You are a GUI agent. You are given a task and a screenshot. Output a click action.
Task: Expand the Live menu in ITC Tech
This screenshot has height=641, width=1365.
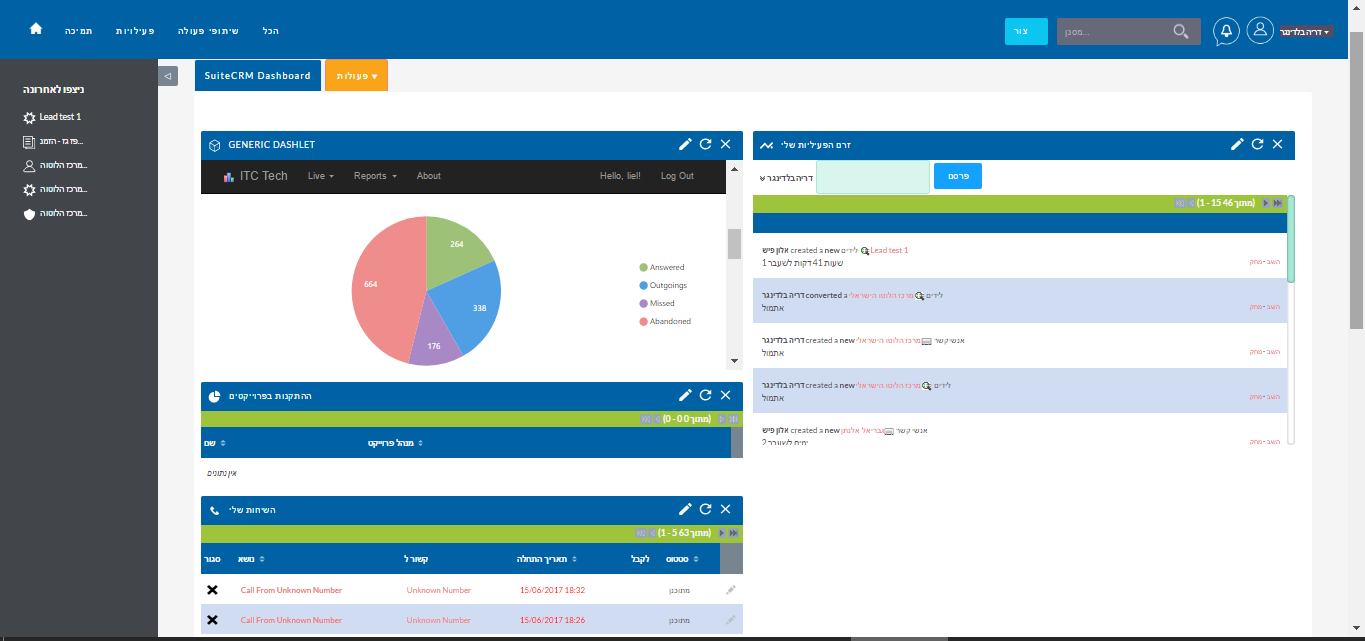point(320,176)
